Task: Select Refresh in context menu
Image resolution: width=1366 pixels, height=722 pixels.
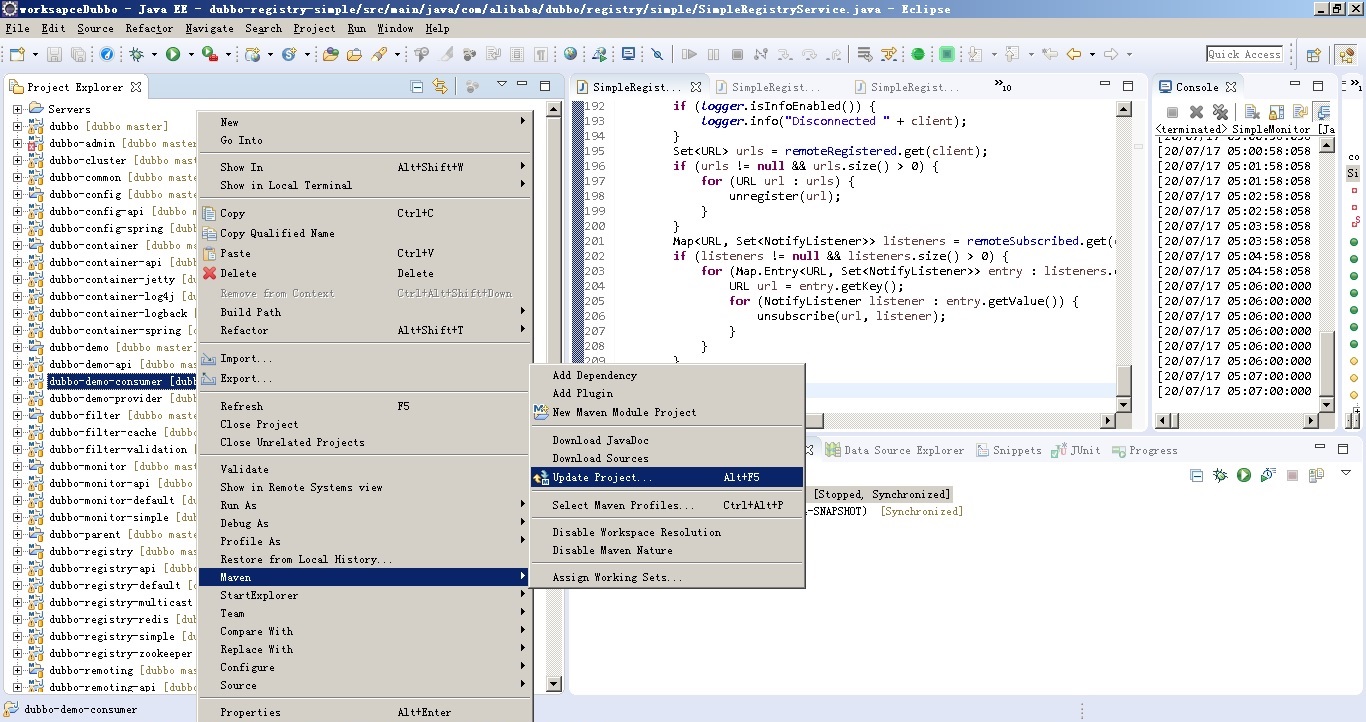Action: click(365, 406)
